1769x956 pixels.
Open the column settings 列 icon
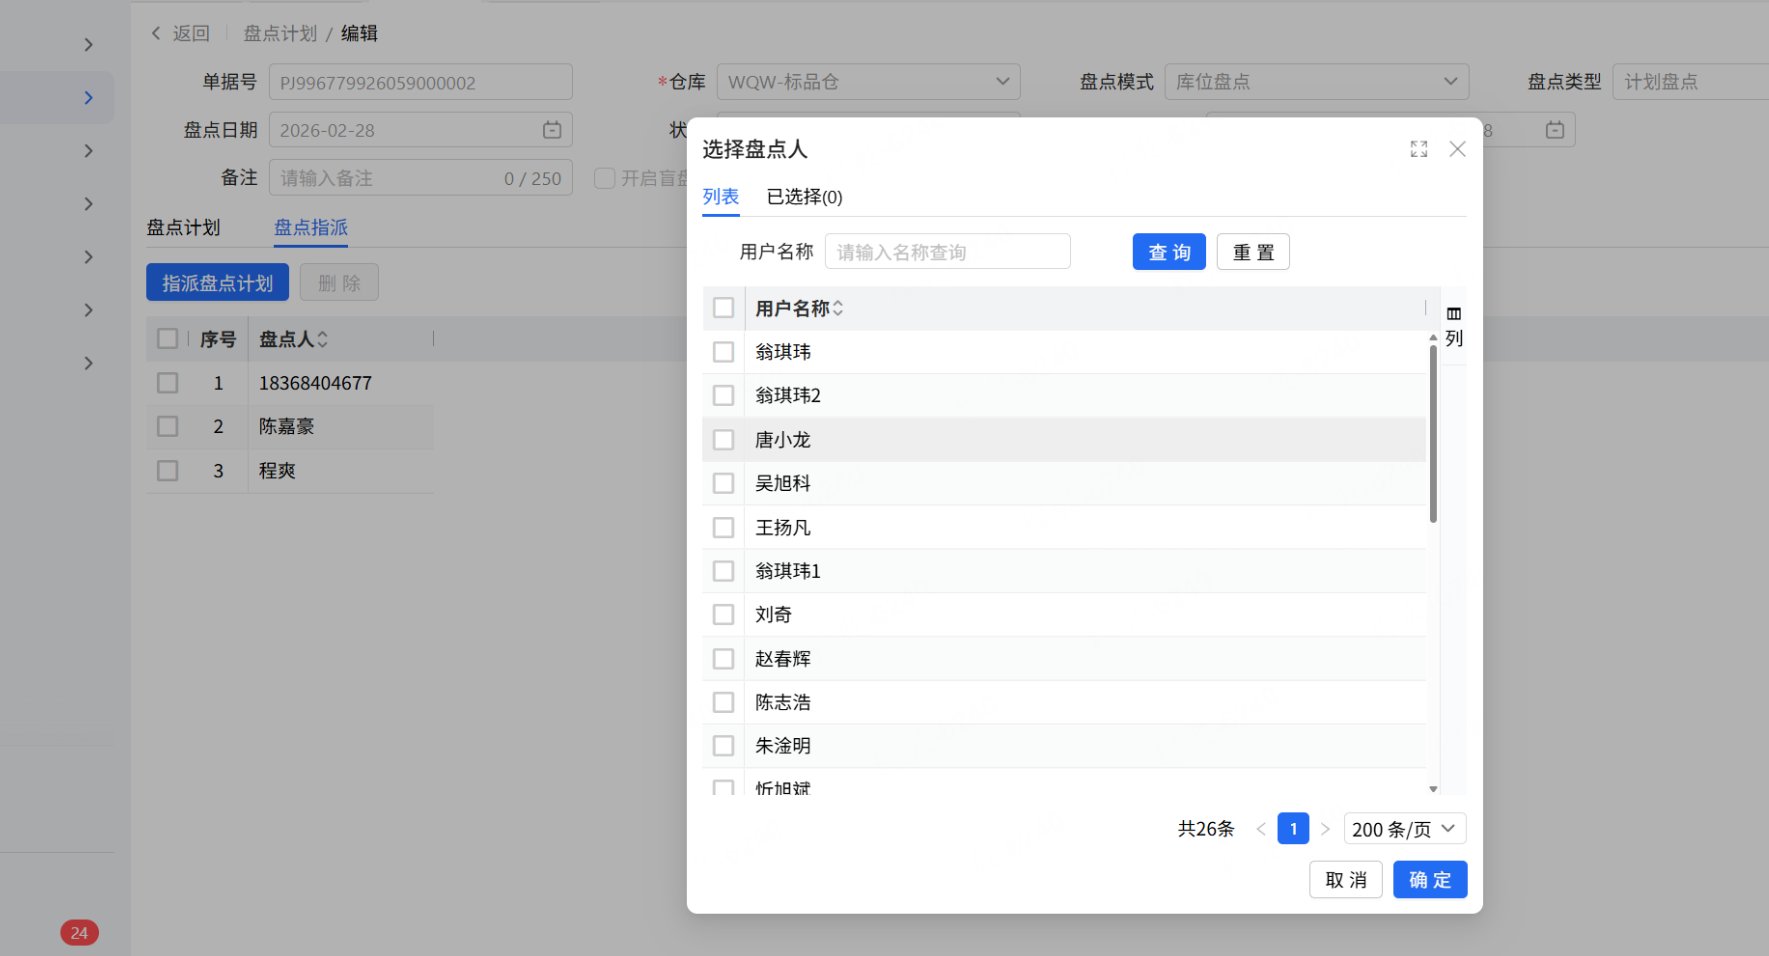click(1454, 326)
